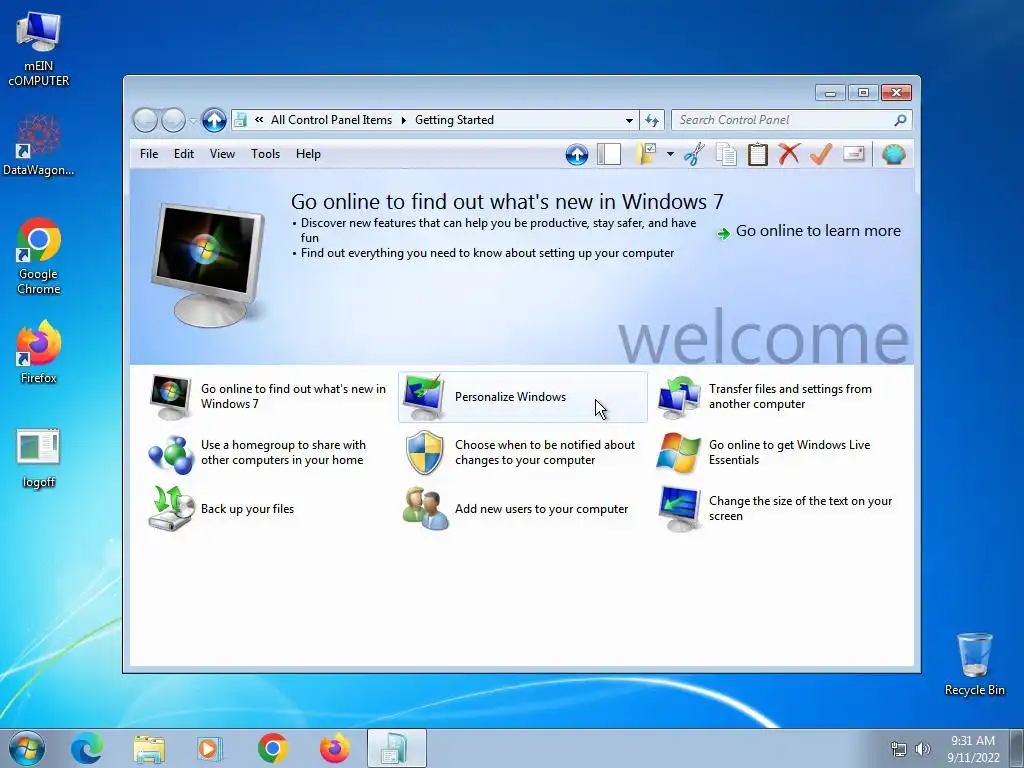Screen dimensions: 1024x768
Task: Open File Explorer from the taskbar
Action: [x=149, y=748]
